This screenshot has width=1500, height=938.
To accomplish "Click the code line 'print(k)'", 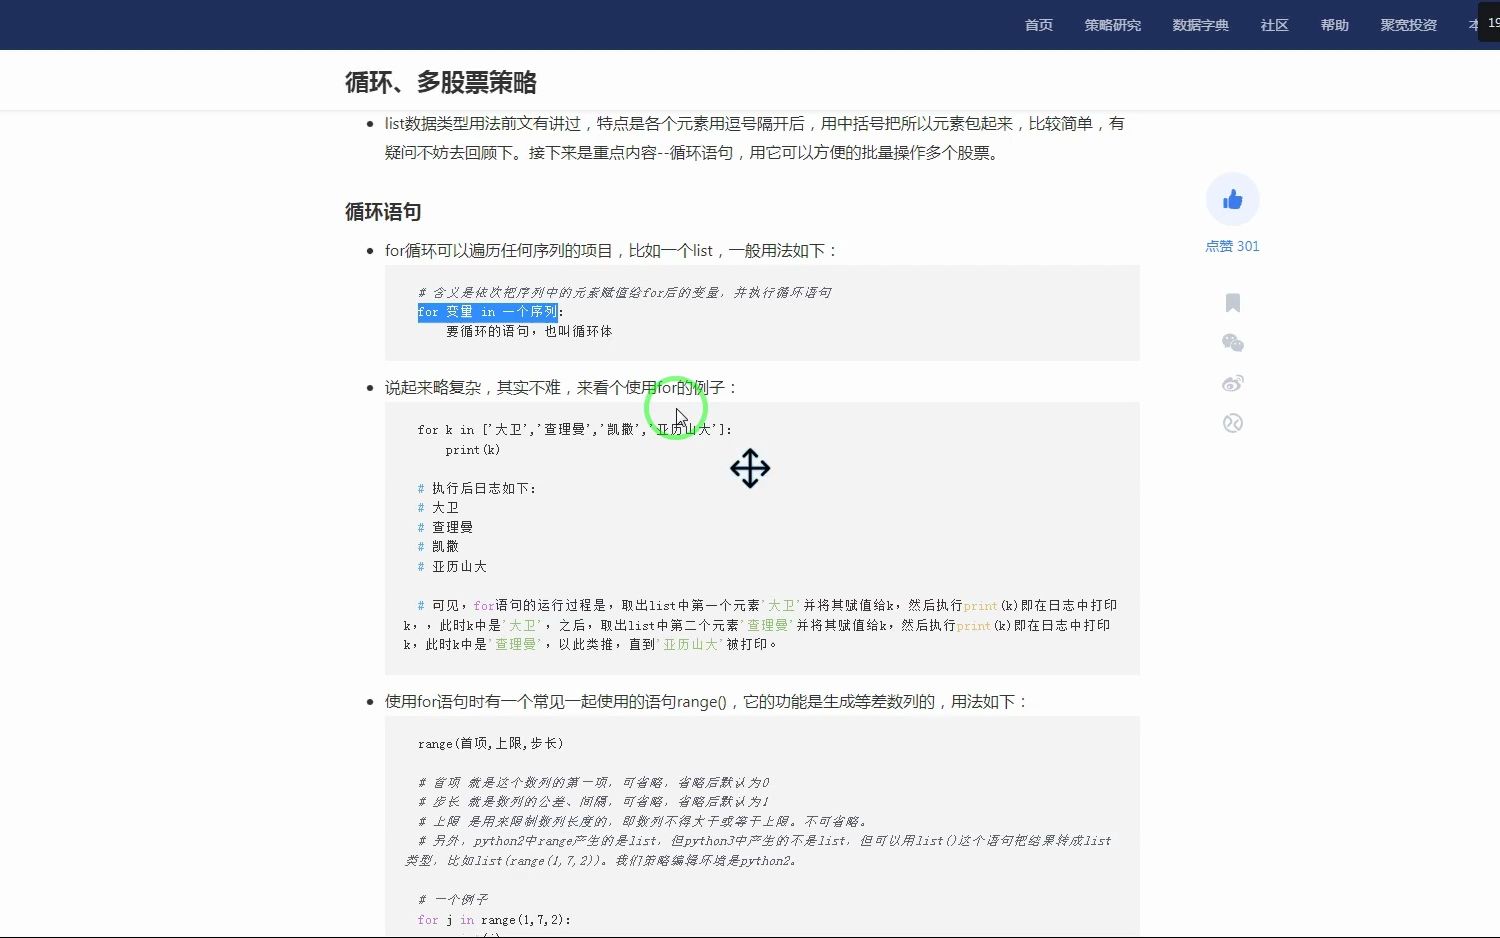I will click(473, 450).
